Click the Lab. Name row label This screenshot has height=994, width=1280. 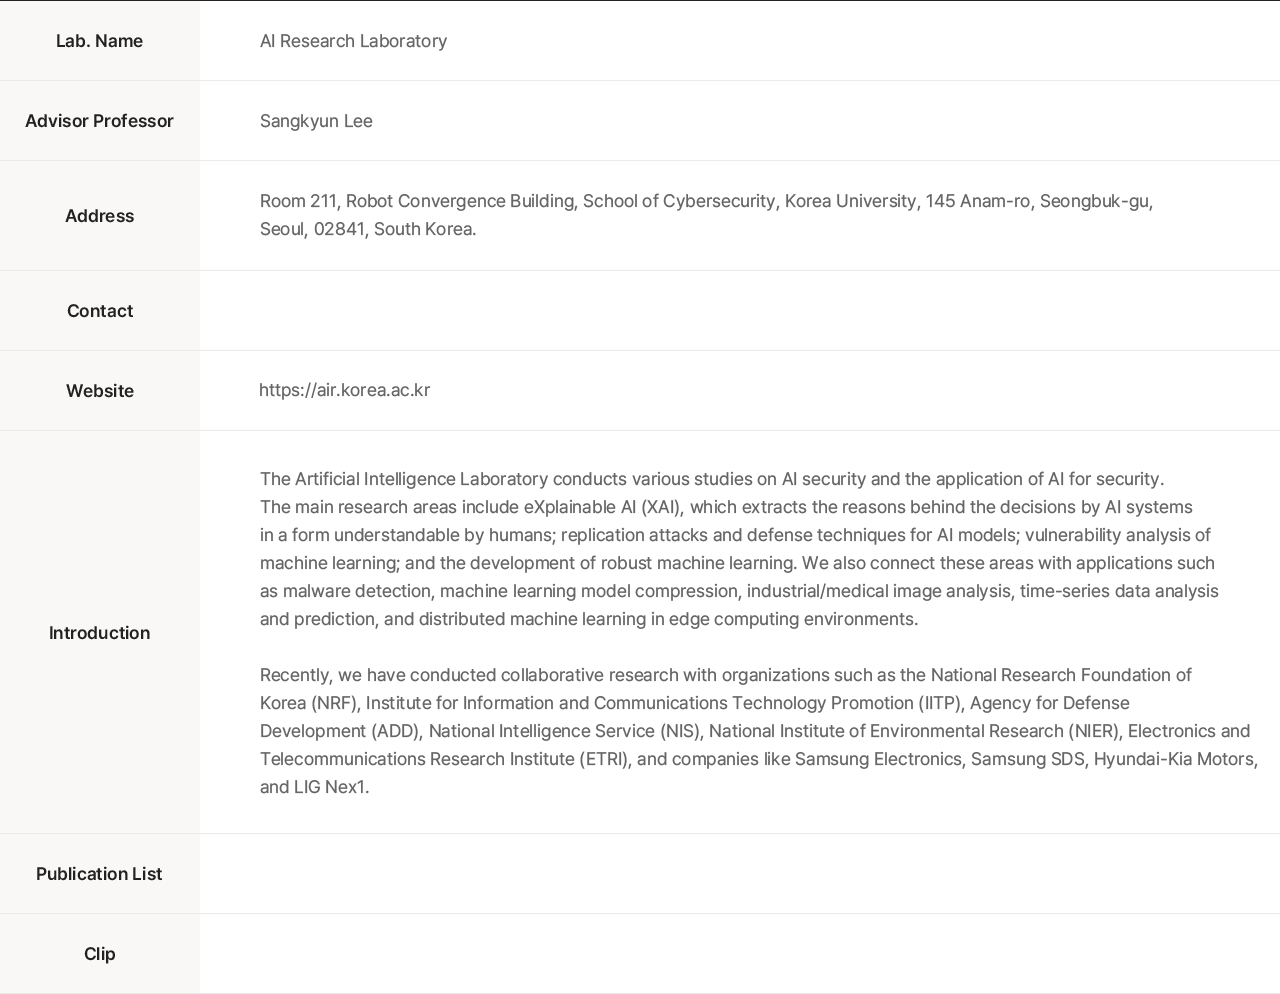coord(99,41)
